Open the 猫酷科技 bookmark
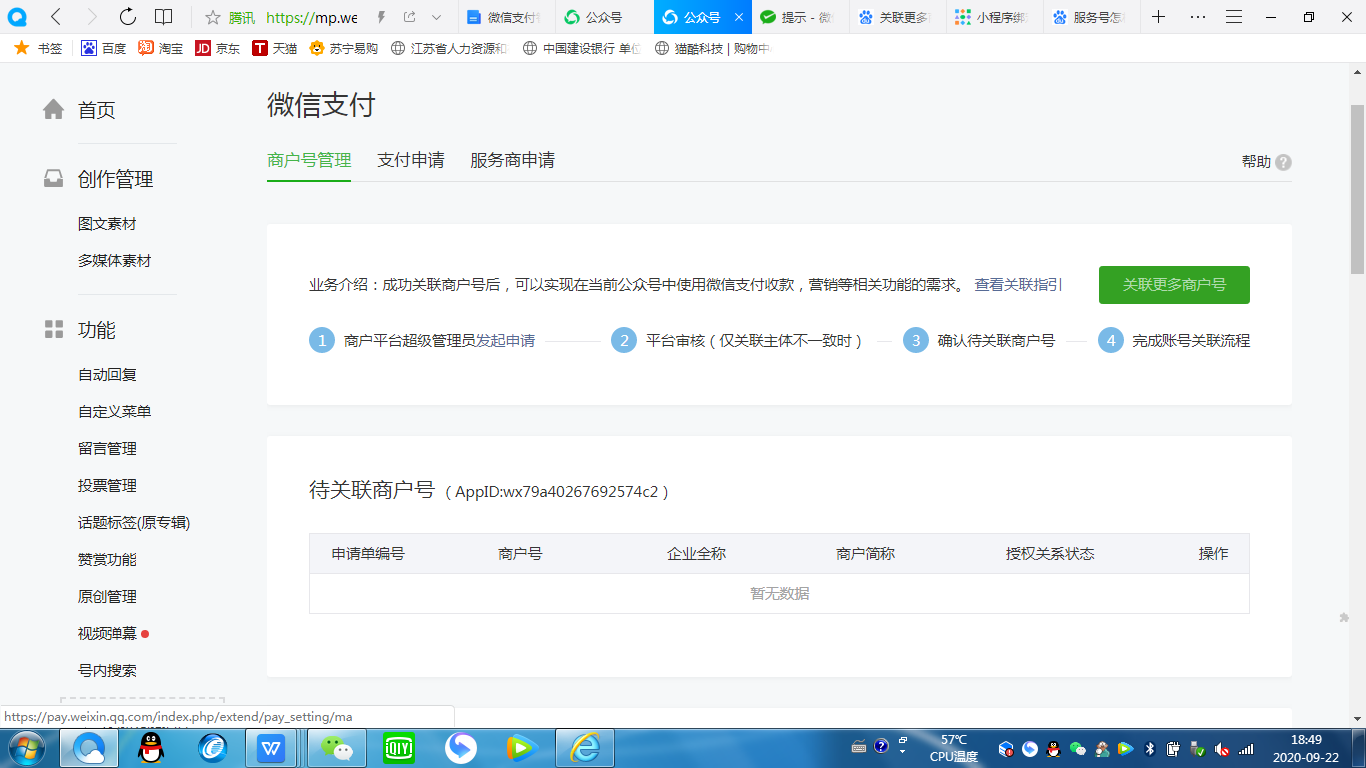This screenshot has width=1366, height=768. pyautogui.click(x=713, y=48)
